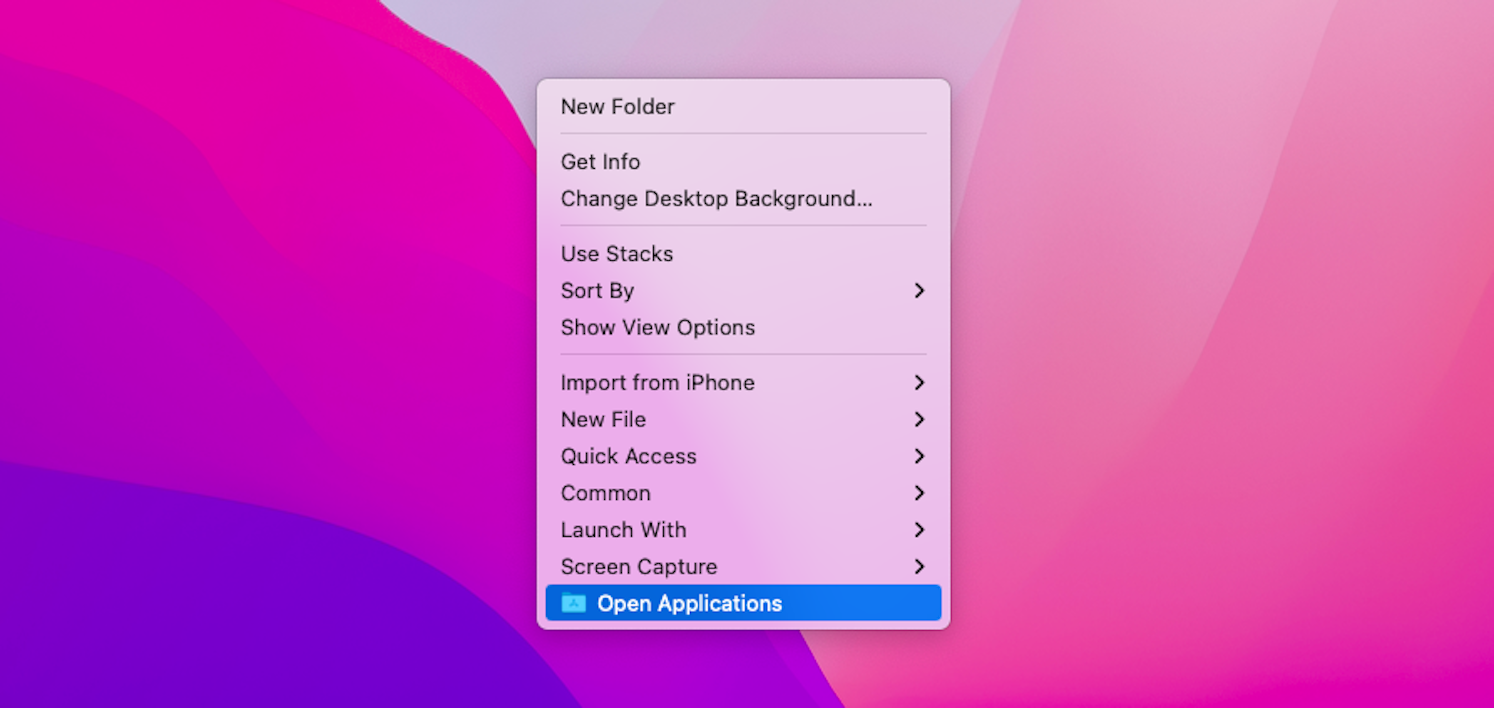Enable Use Stacks on the desktop
The image size is (1494, 708).
tap(616, 254)
